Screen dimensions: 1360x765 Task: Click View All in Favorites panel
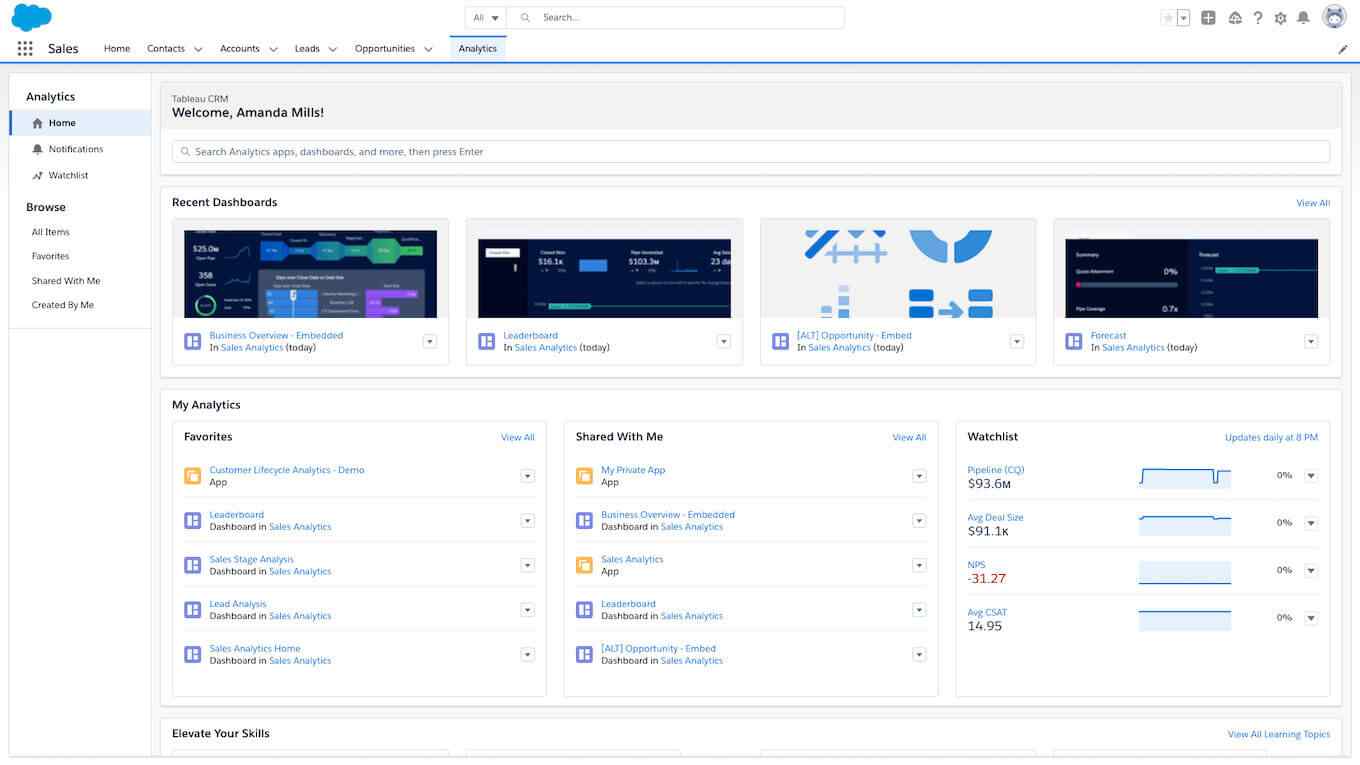(518, 437)
